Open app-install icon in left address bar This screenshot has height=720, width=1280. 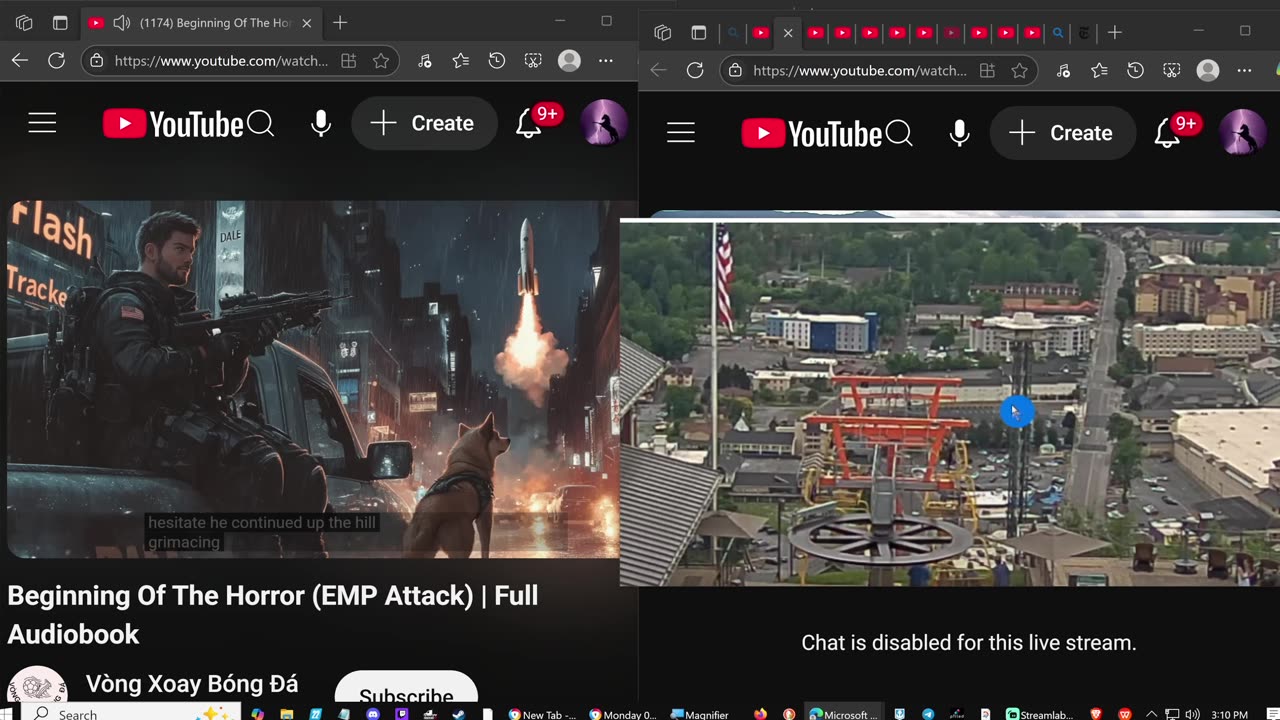point(348,61)
